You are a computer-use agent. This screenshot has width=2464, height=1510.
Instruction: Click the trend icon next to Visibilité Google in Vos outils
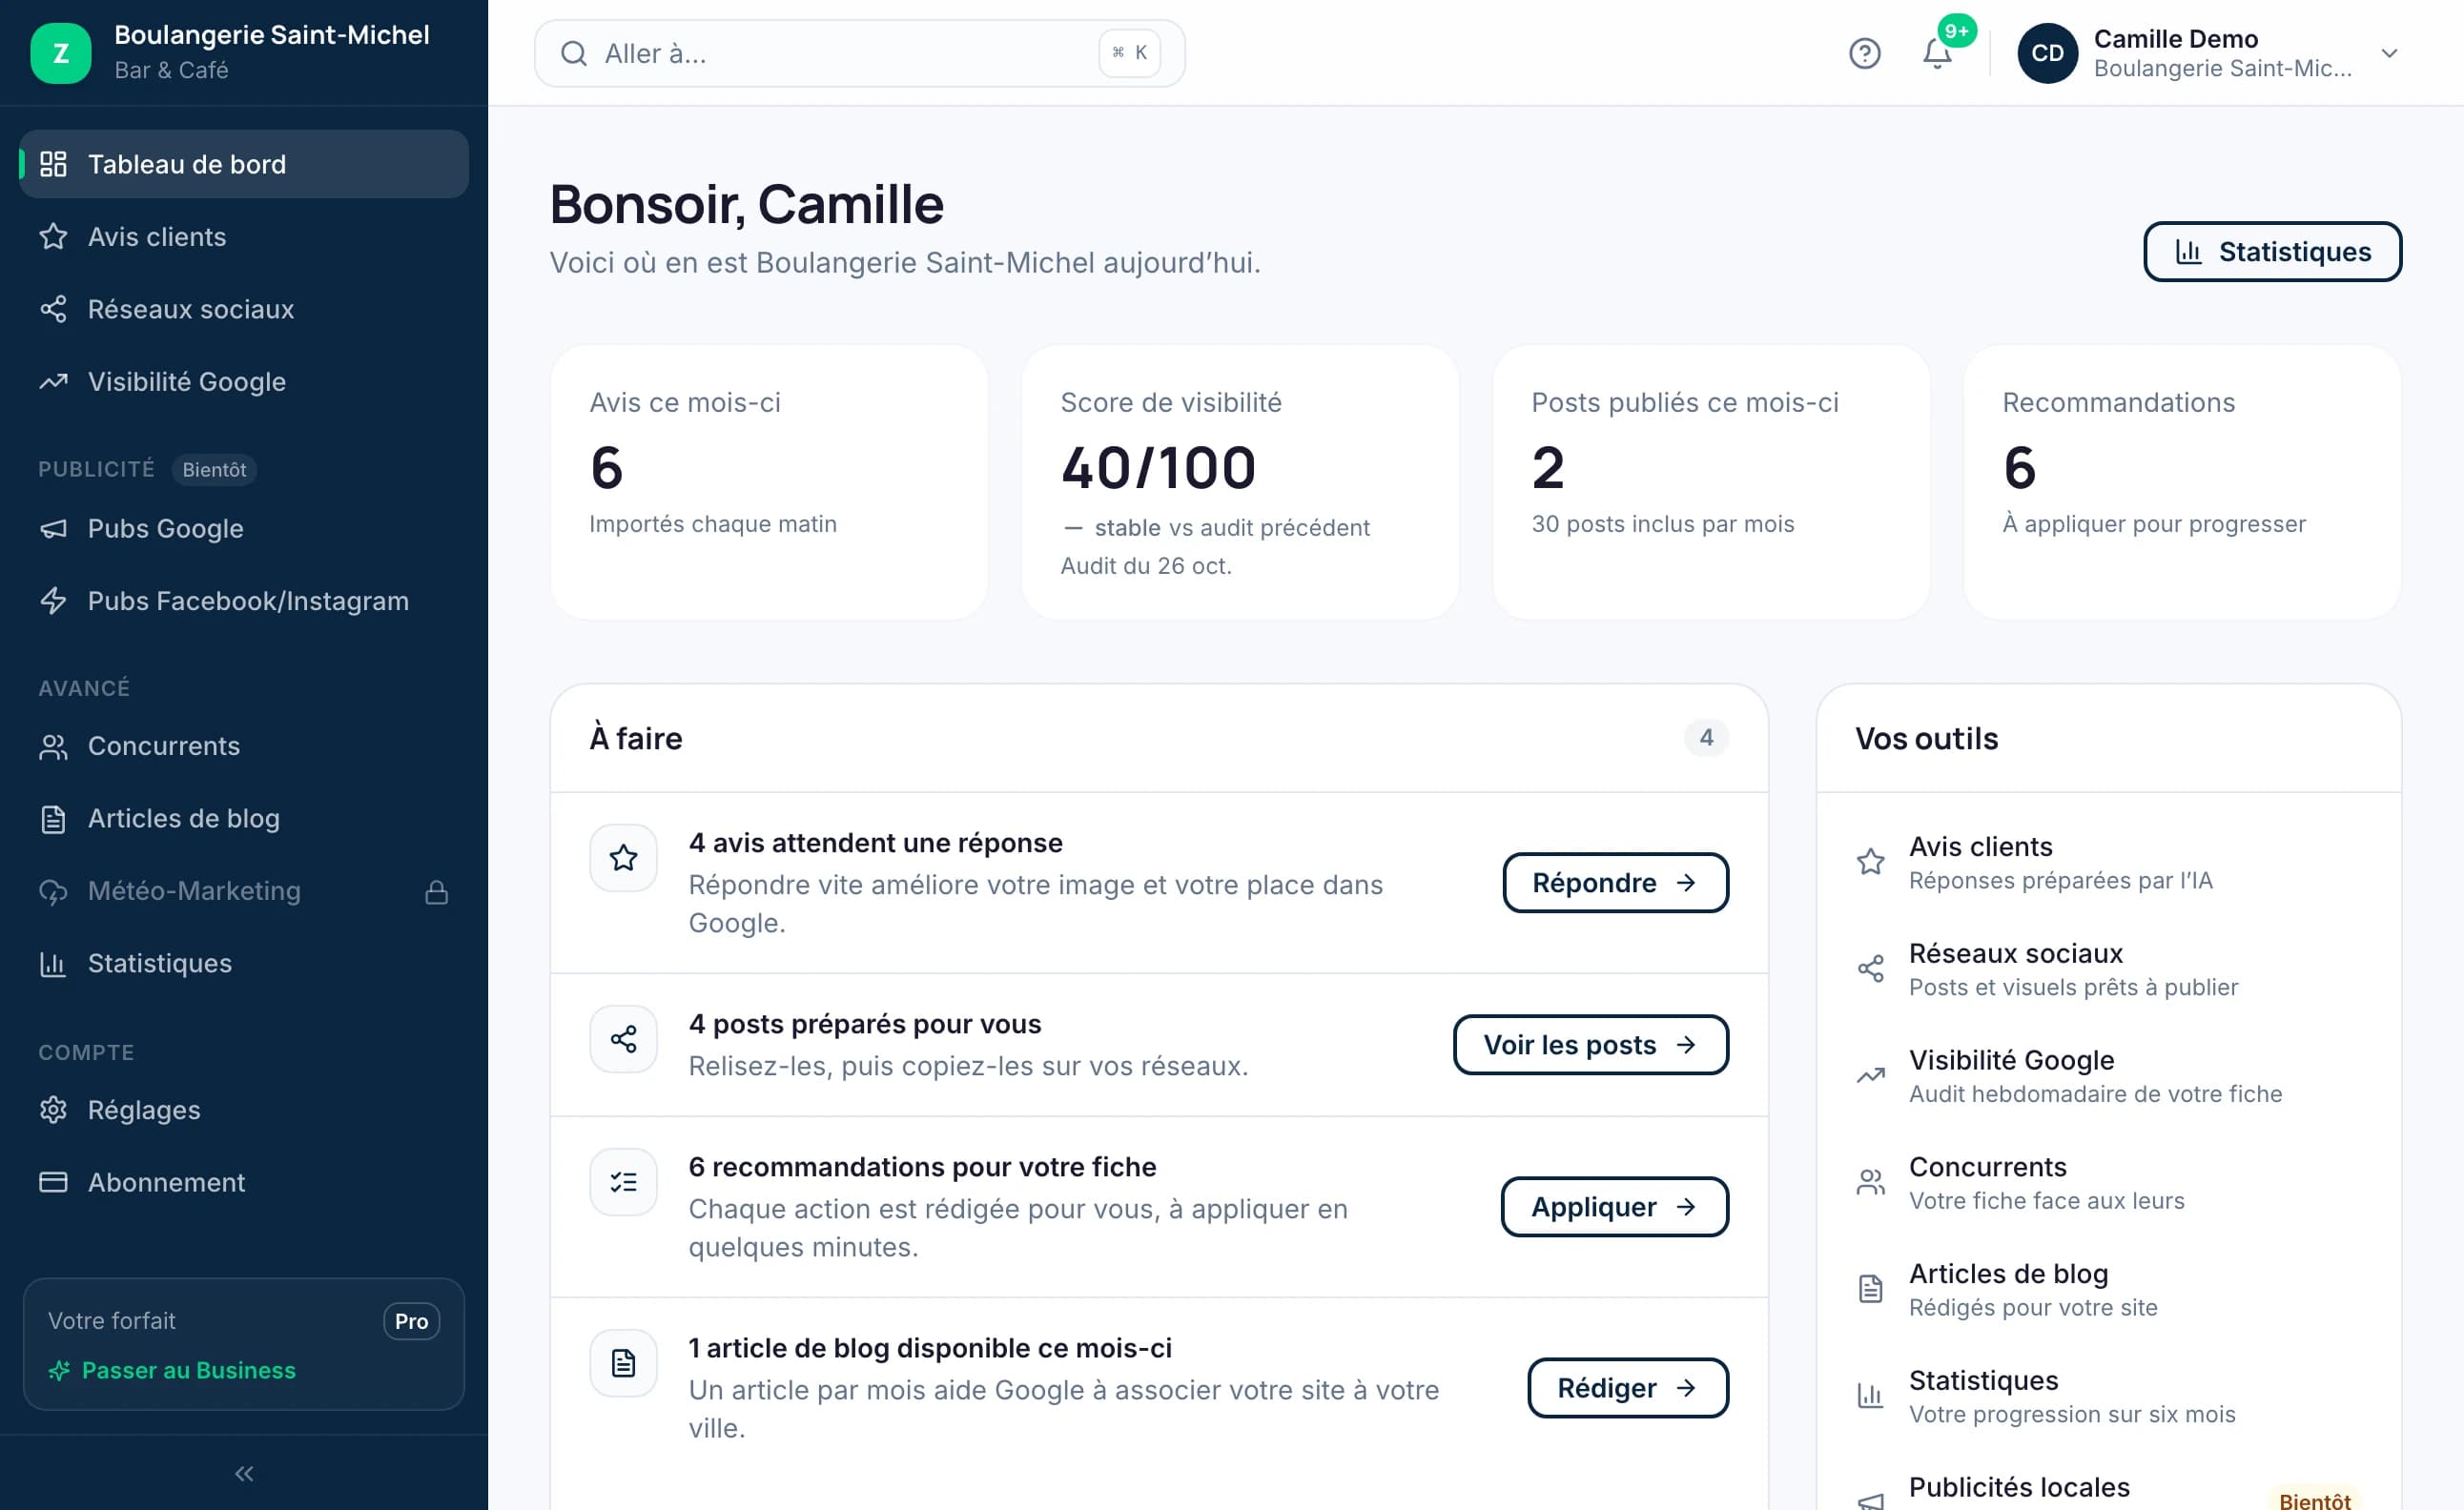[x=1870, y=1075]
